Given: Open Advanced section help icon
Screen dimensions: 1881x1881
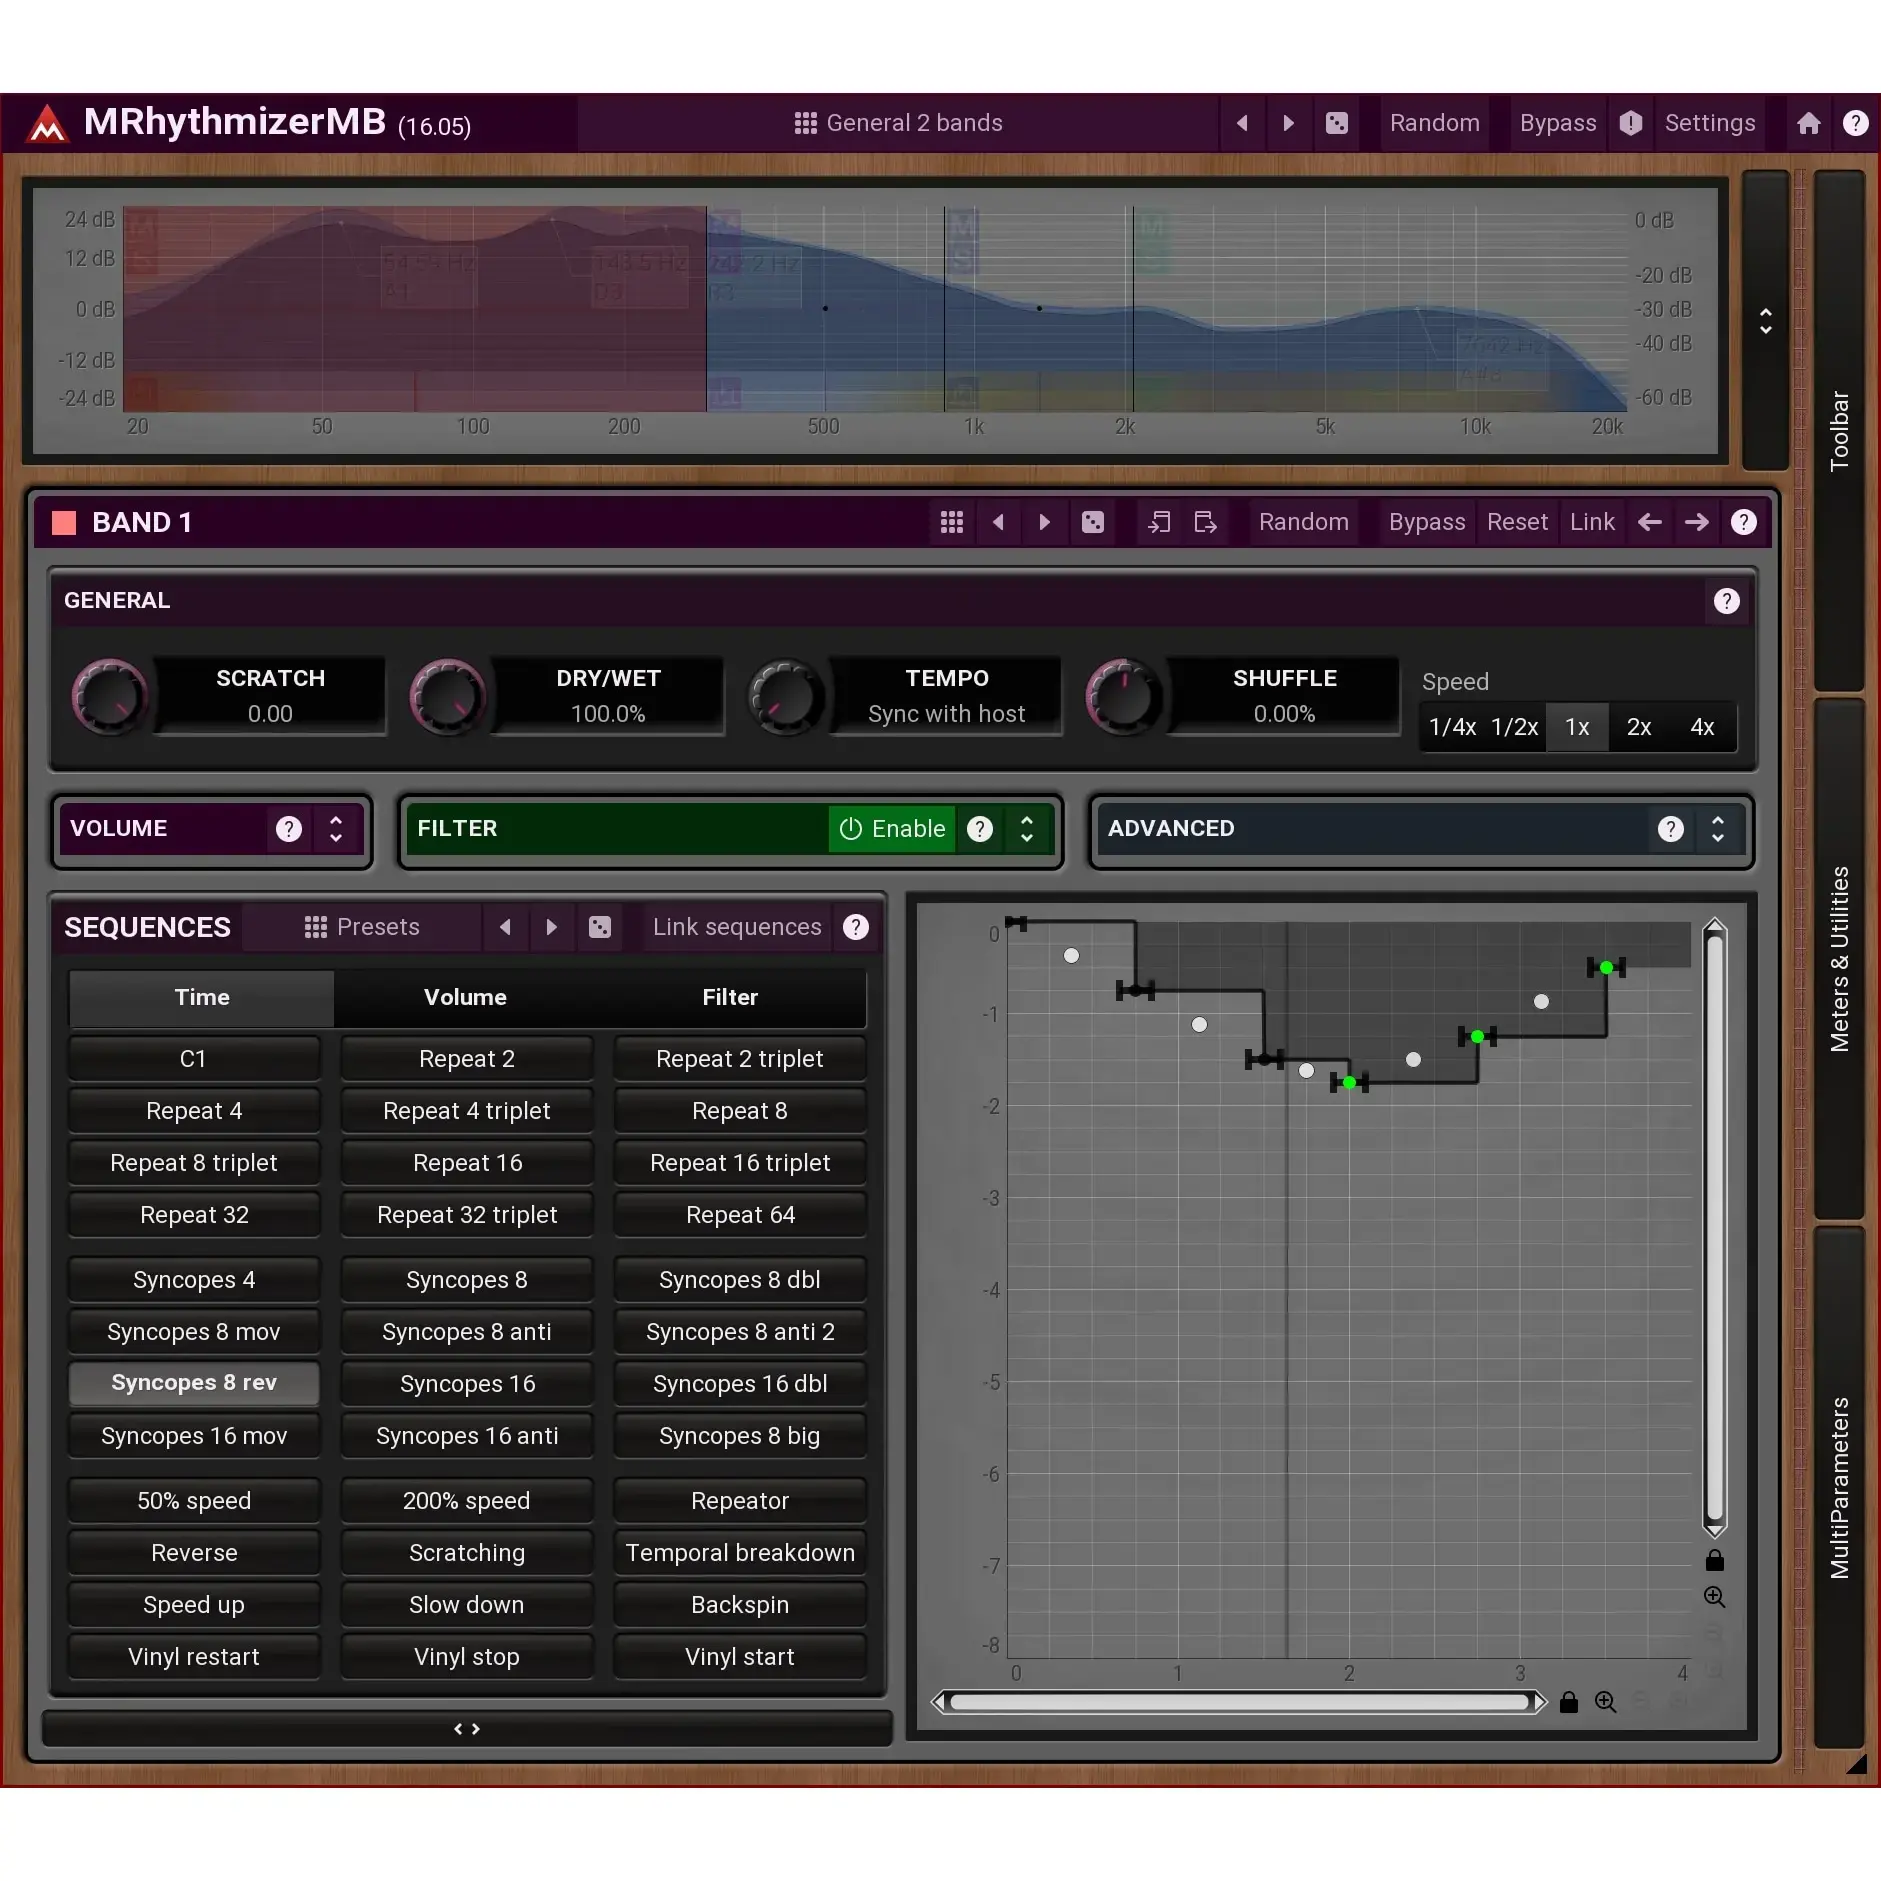Looking at the screenshot, I should (x=1671, y=829).
